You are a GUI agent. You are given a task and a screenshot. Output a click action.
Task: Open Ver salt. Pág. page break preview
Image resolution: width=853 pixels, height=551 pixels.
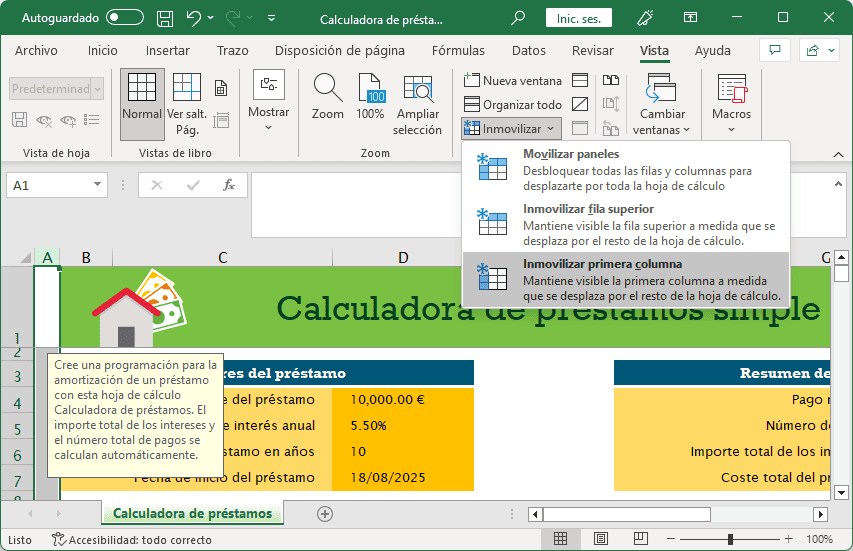tap(187, 103)
